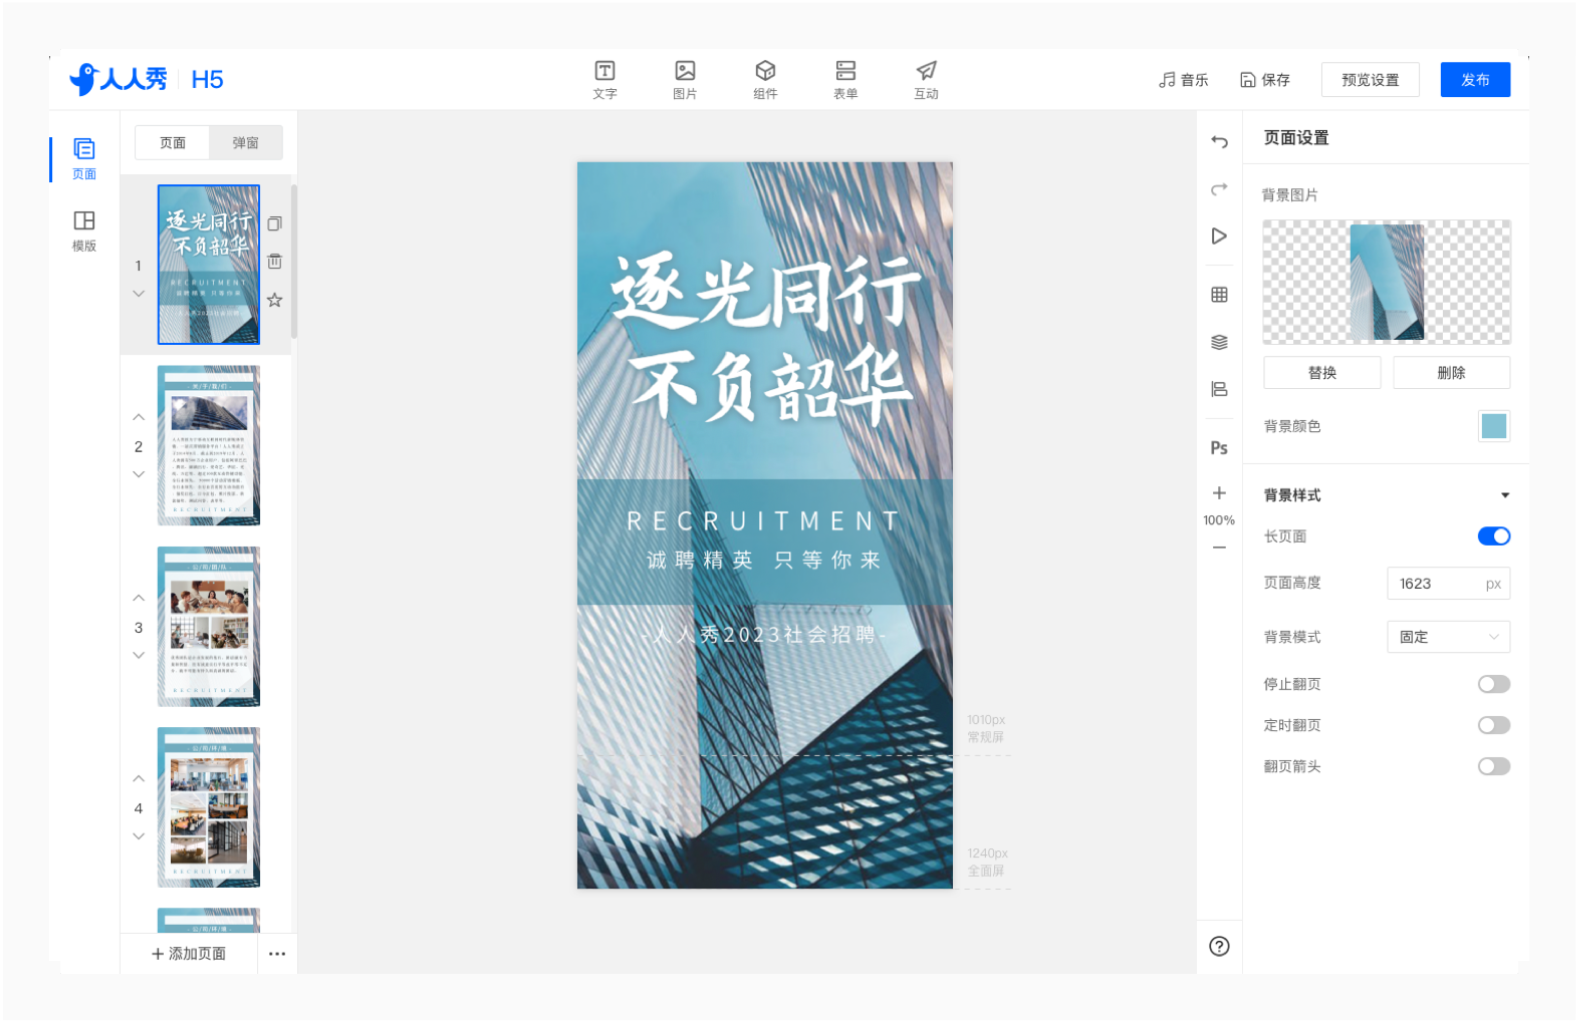Screen dimensions: 1577x1024
Task: Click the undo arrow icon
Action: click(1219, 142)
